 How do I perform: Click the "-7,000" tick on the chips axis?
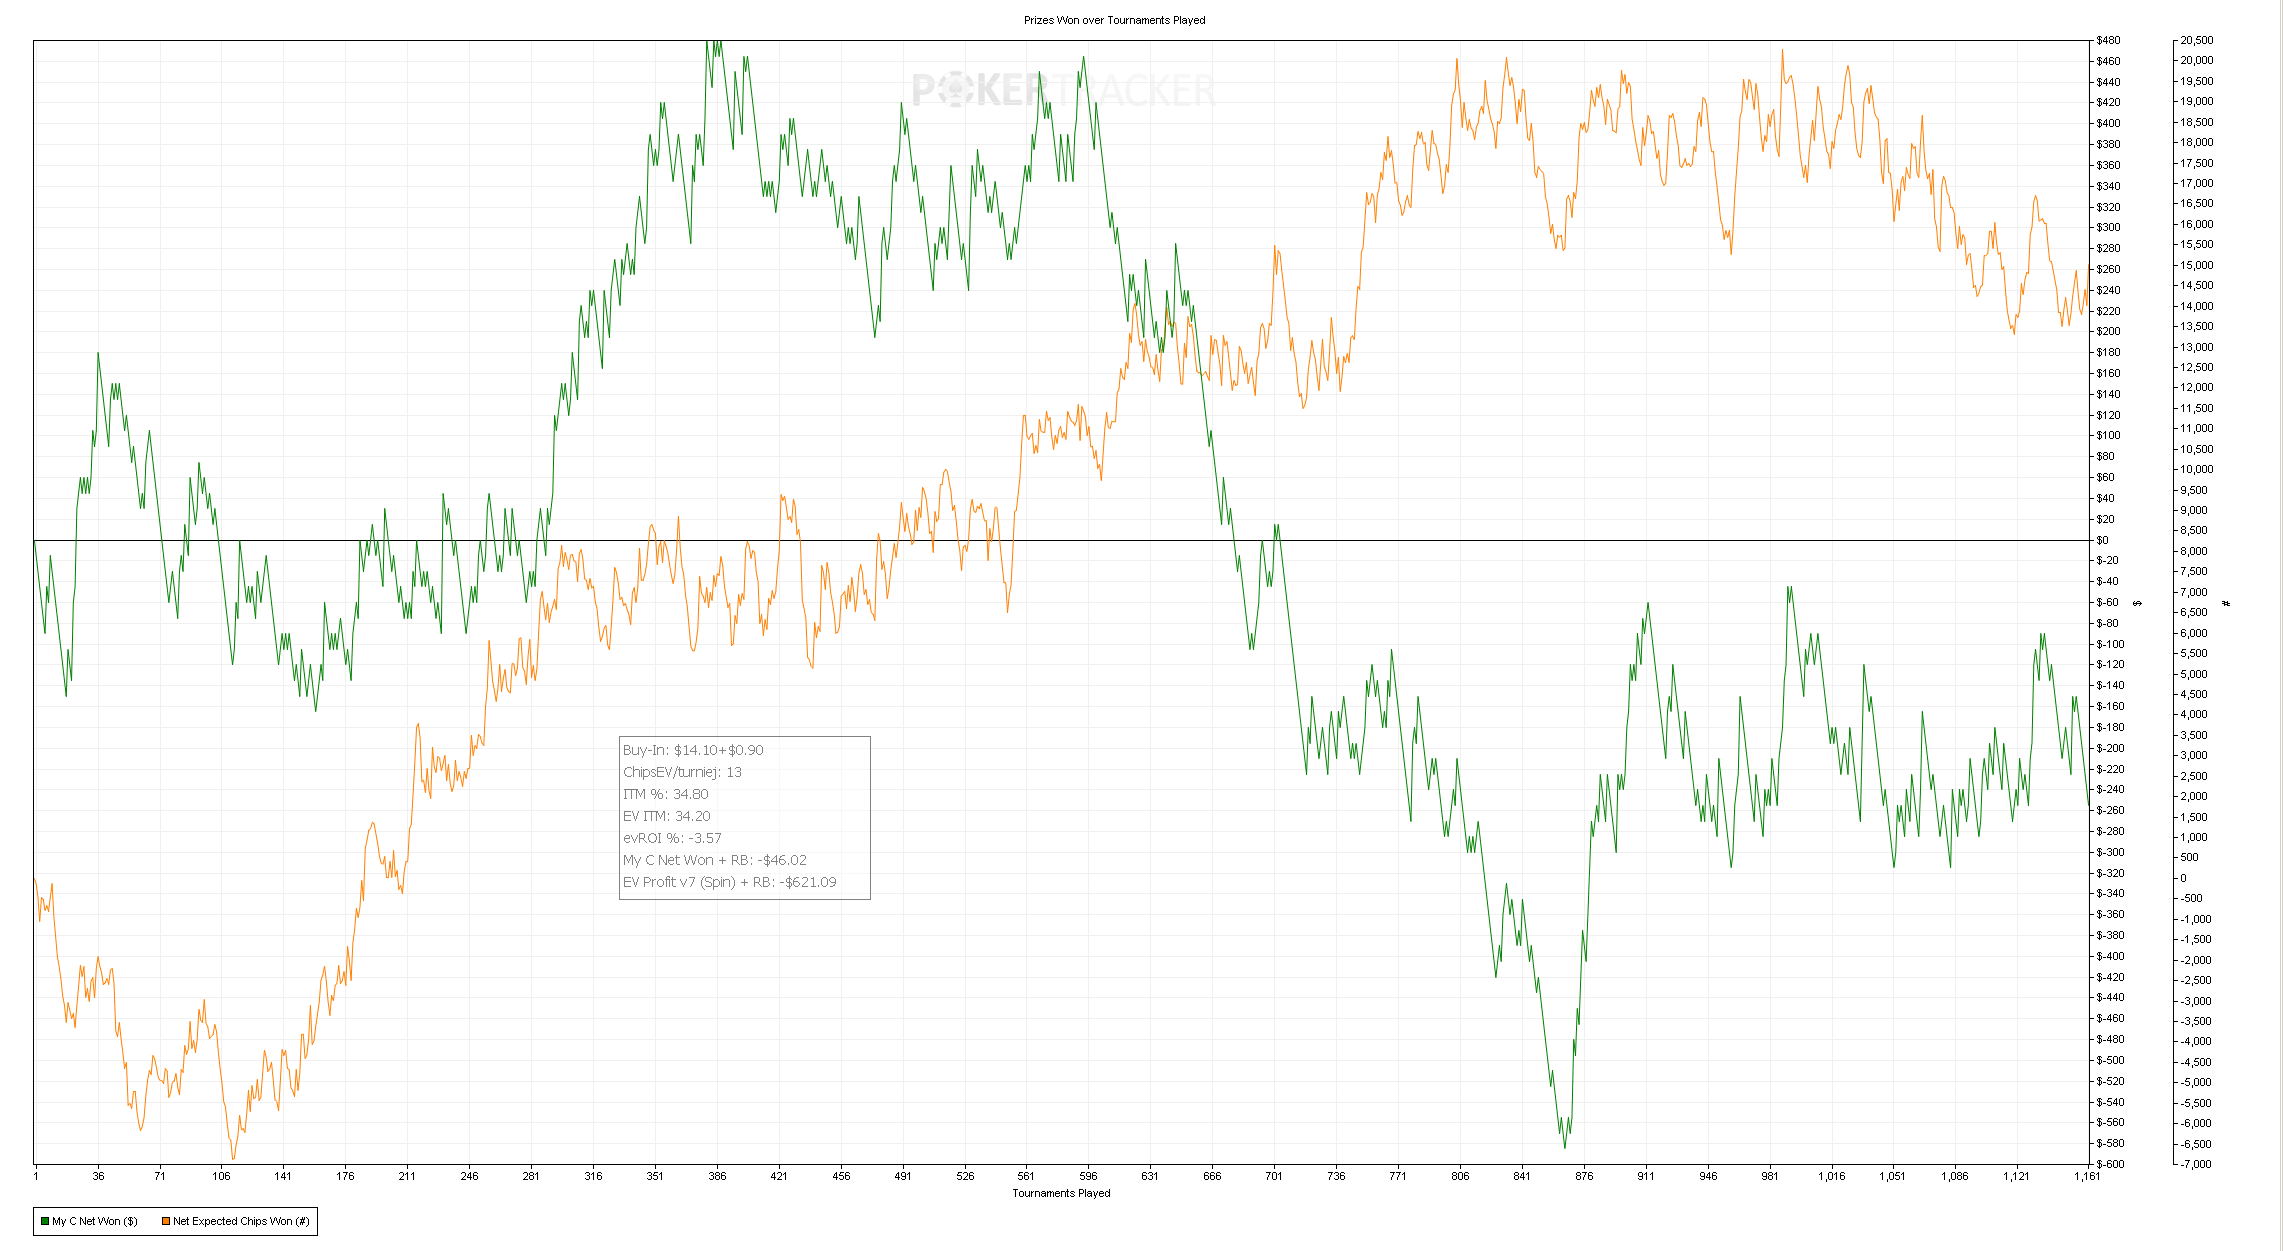(x=2197, y=1164)
